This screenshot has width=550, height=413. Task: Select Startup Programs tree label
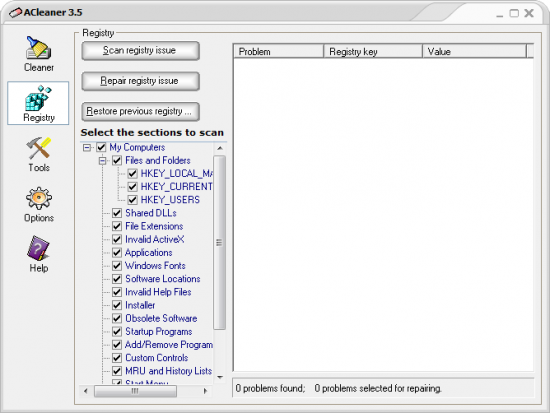point(159,332)
